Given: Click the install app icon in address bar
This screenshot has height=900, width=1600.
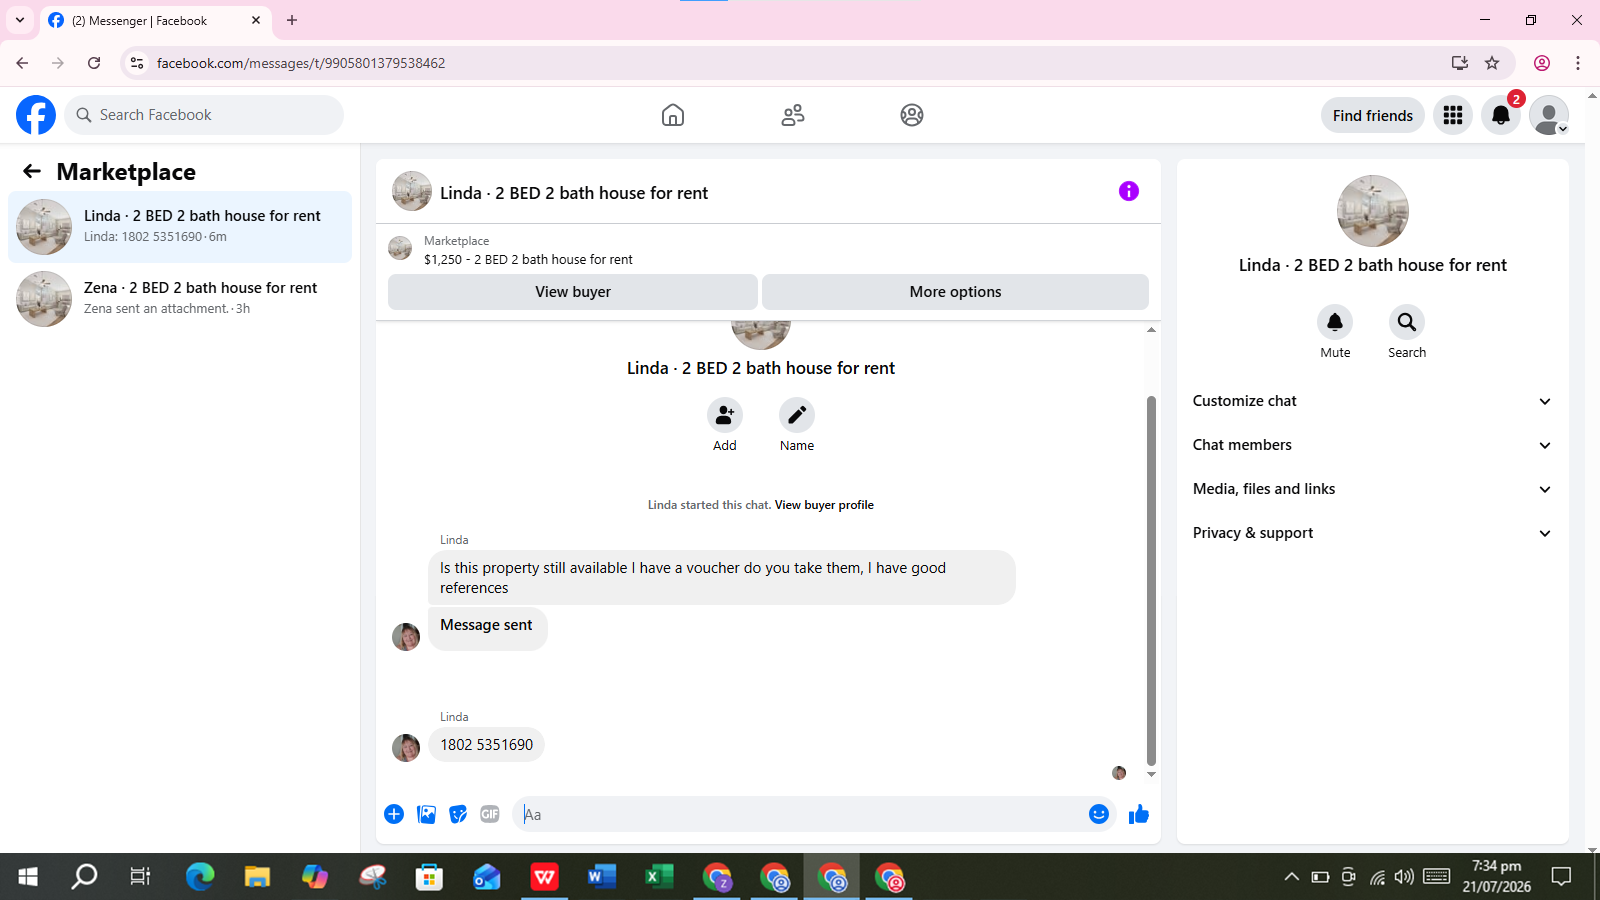Looking at the screenshot, I should coord(1460,63).
